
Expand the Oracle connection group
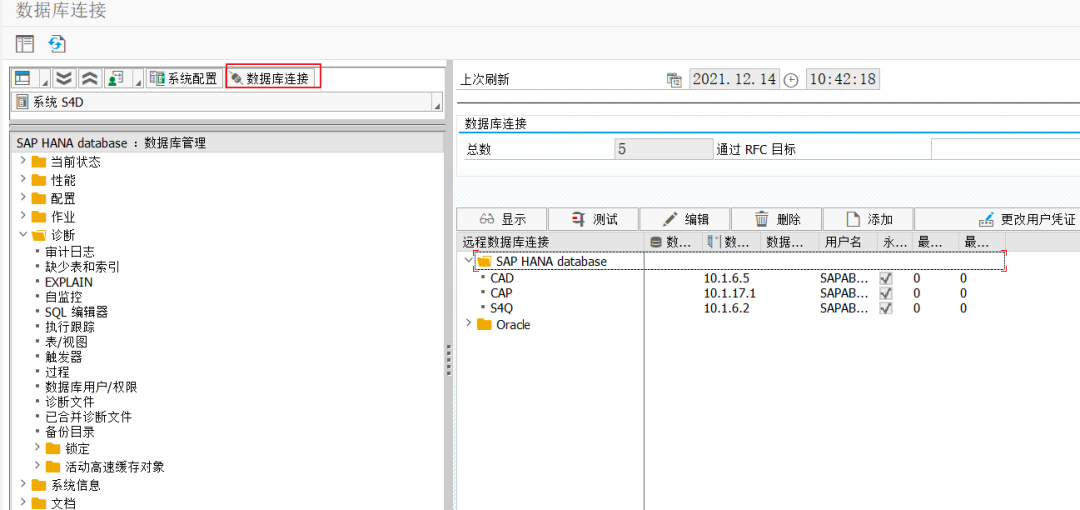pos(469,323)
